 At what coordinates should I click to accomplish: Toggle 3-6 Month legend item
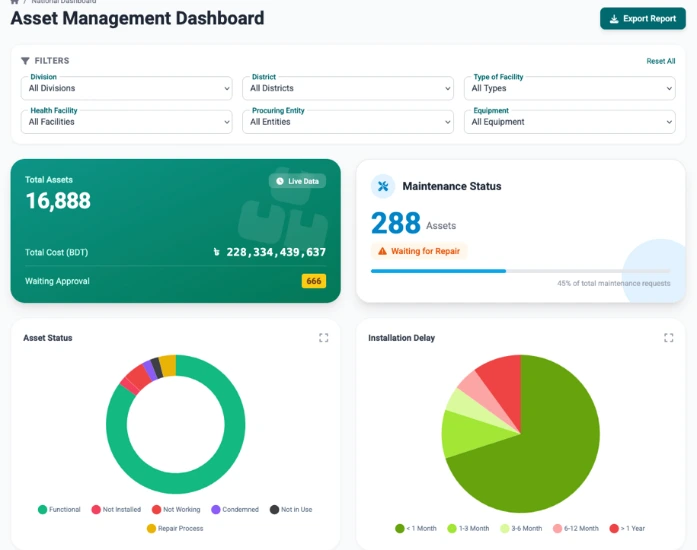(521, 529)
